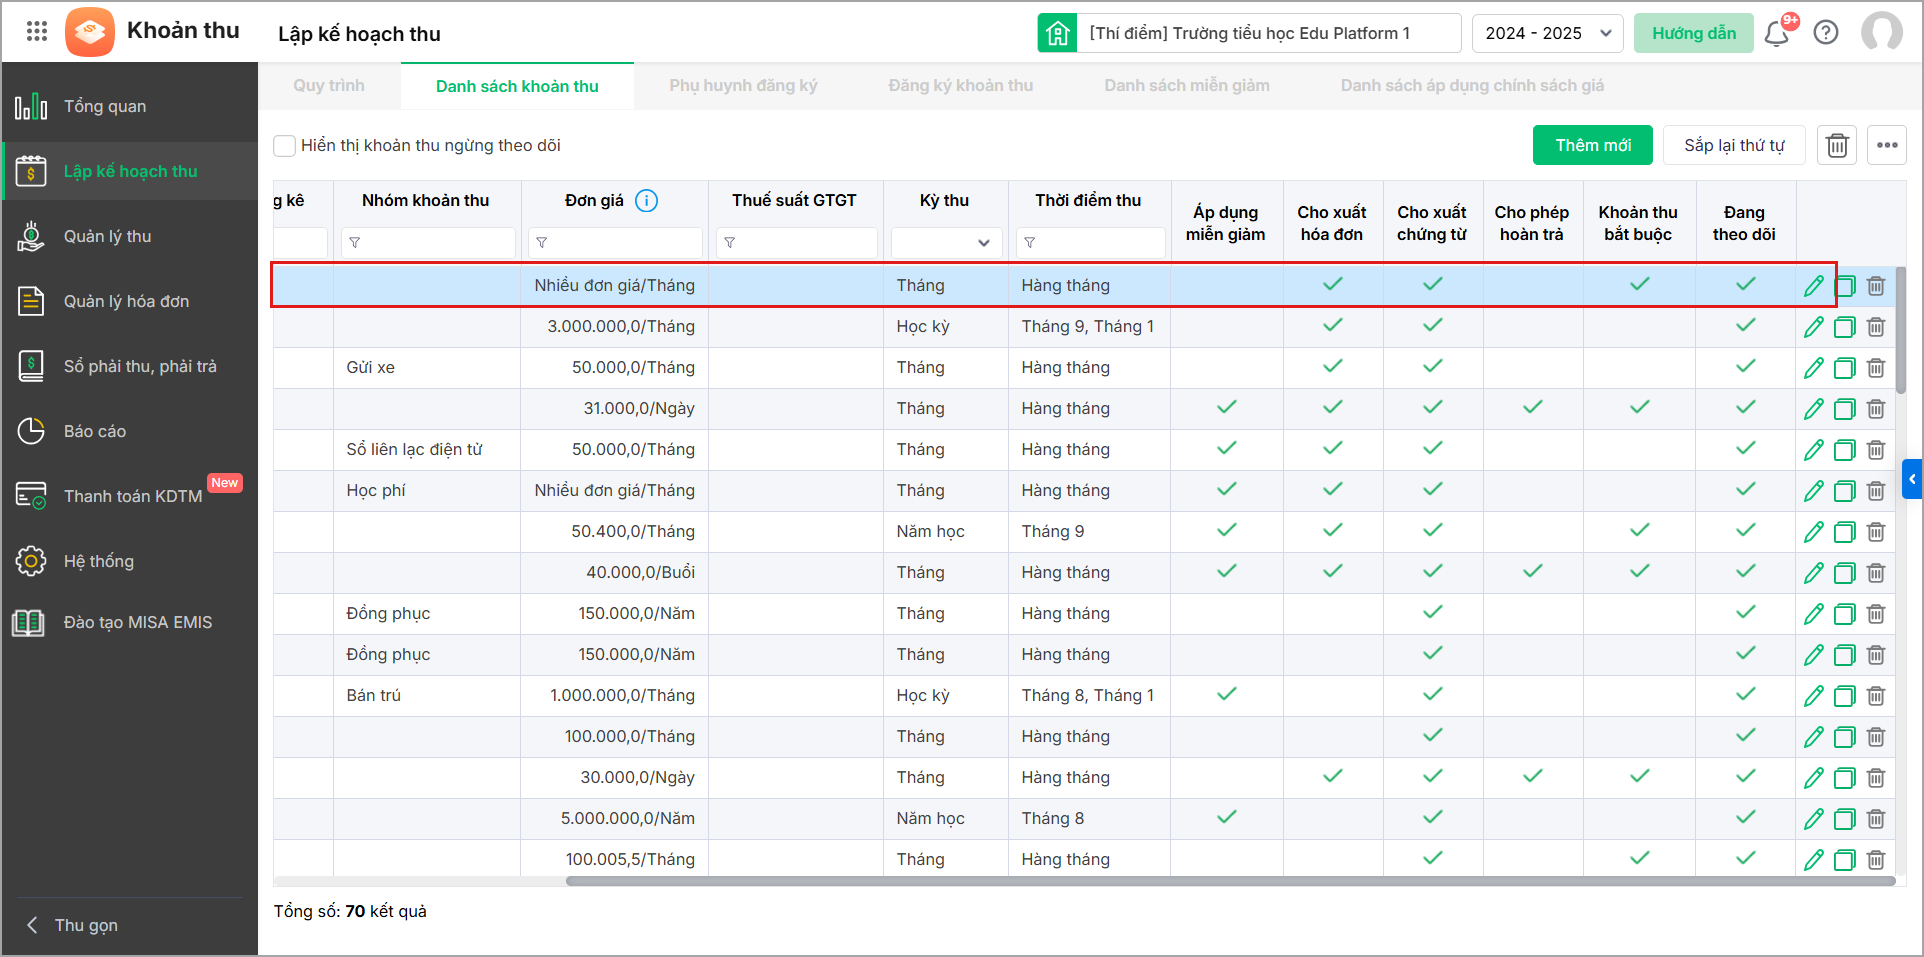1924x957 pixels.
Task: Click the Đơn giá info icon
Action: point(647,201)
